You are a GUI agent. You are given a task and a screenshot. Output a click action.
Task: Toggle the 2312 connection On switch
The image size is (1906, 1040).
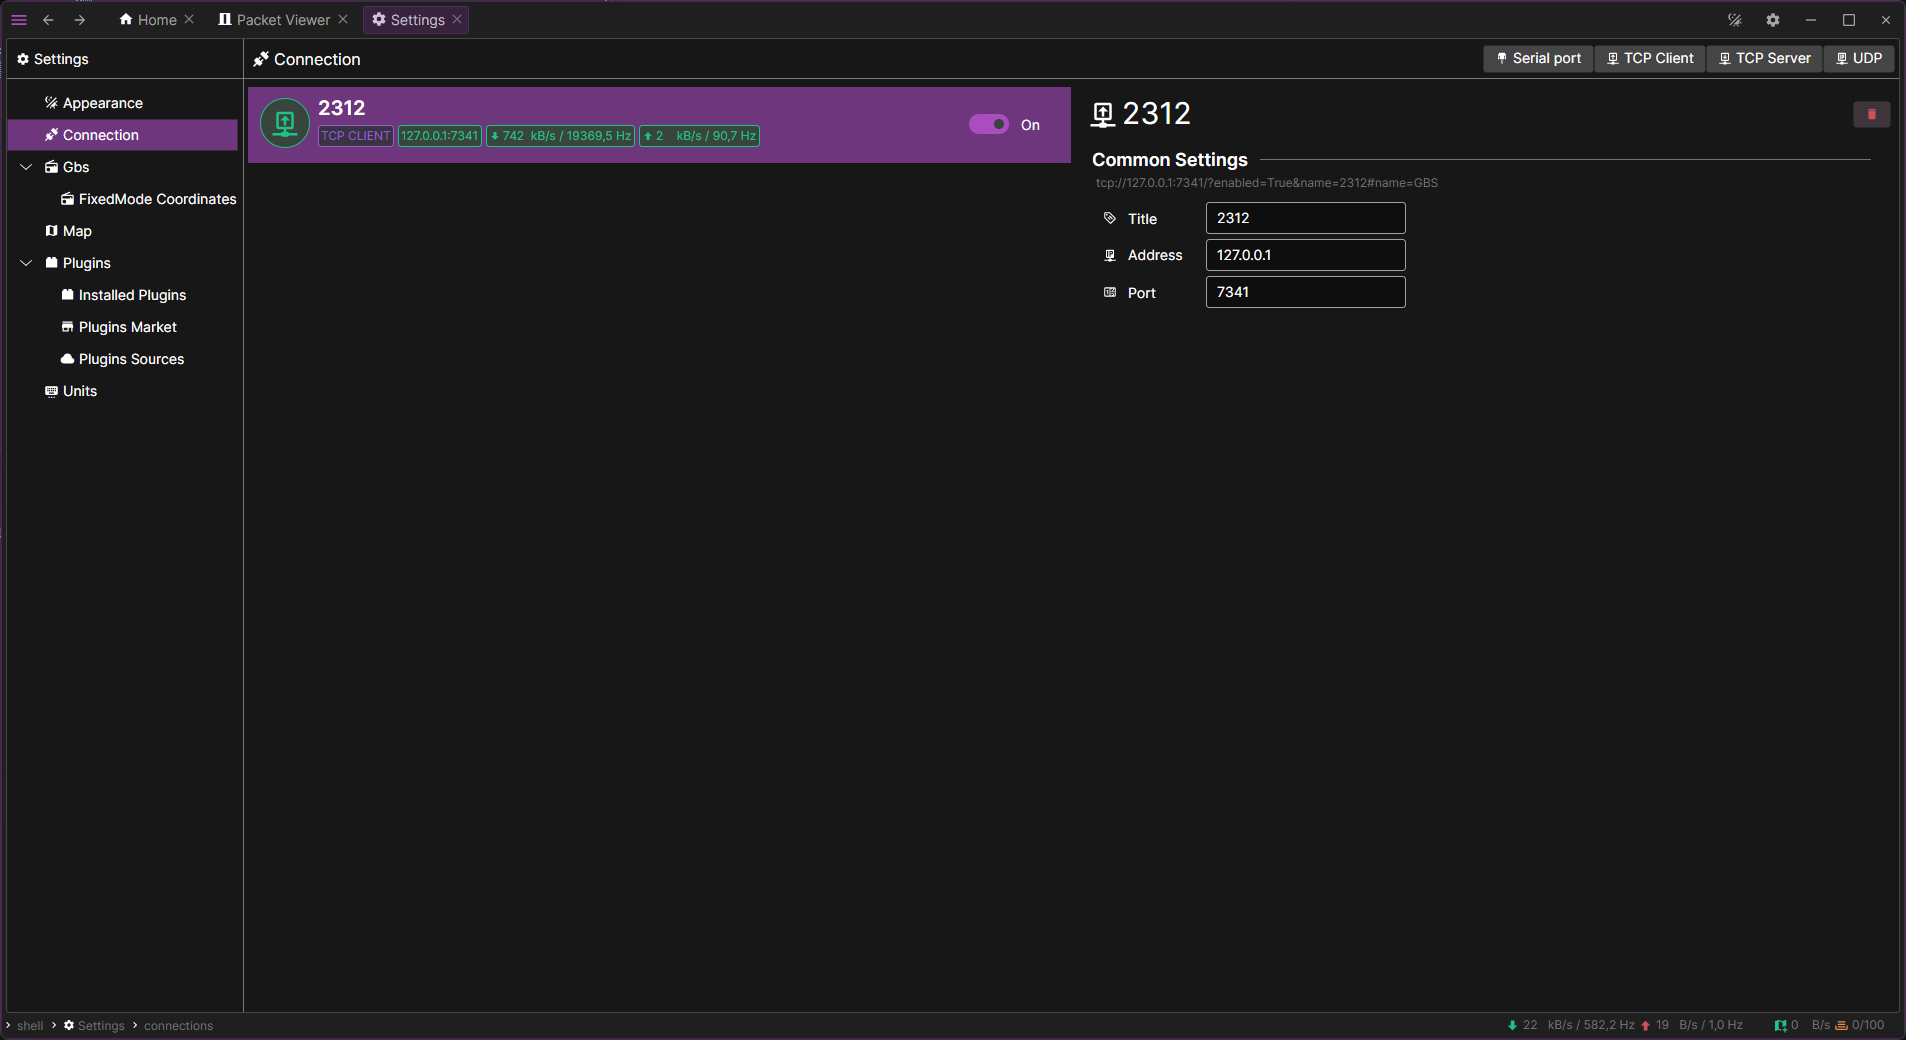[988, 124]
